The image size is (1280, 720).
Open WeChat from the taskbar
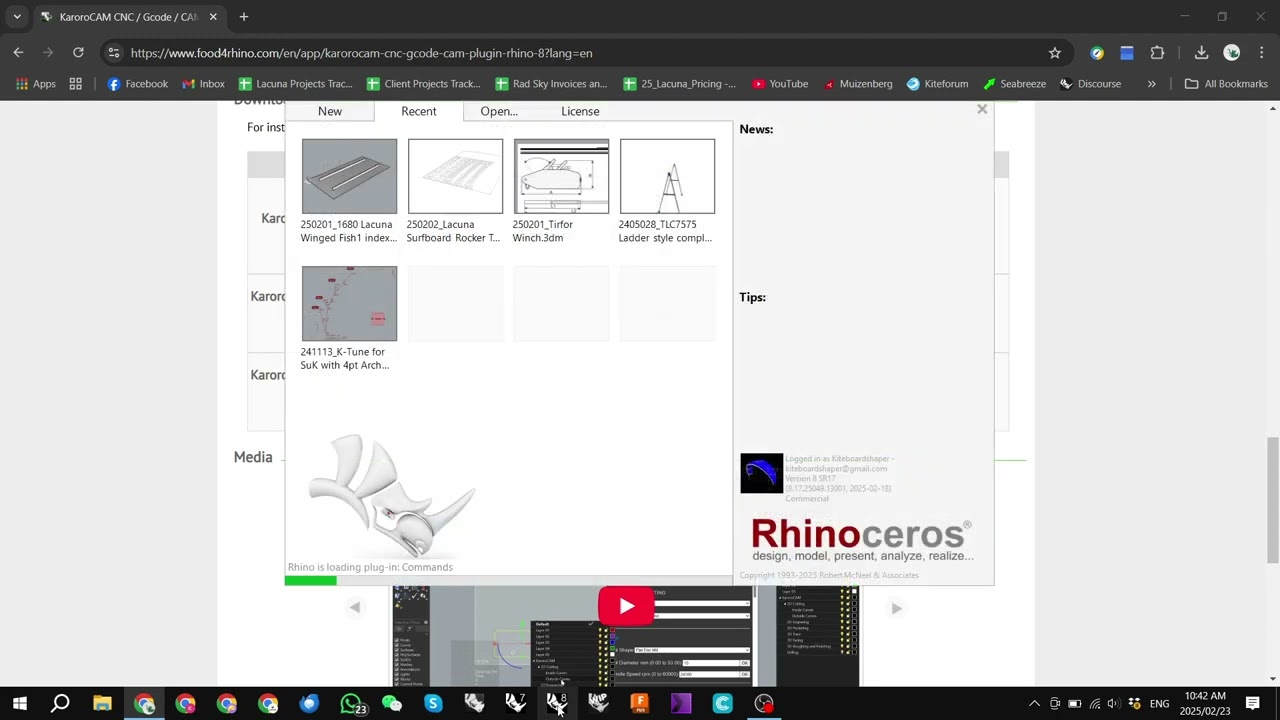coord(392,703)
